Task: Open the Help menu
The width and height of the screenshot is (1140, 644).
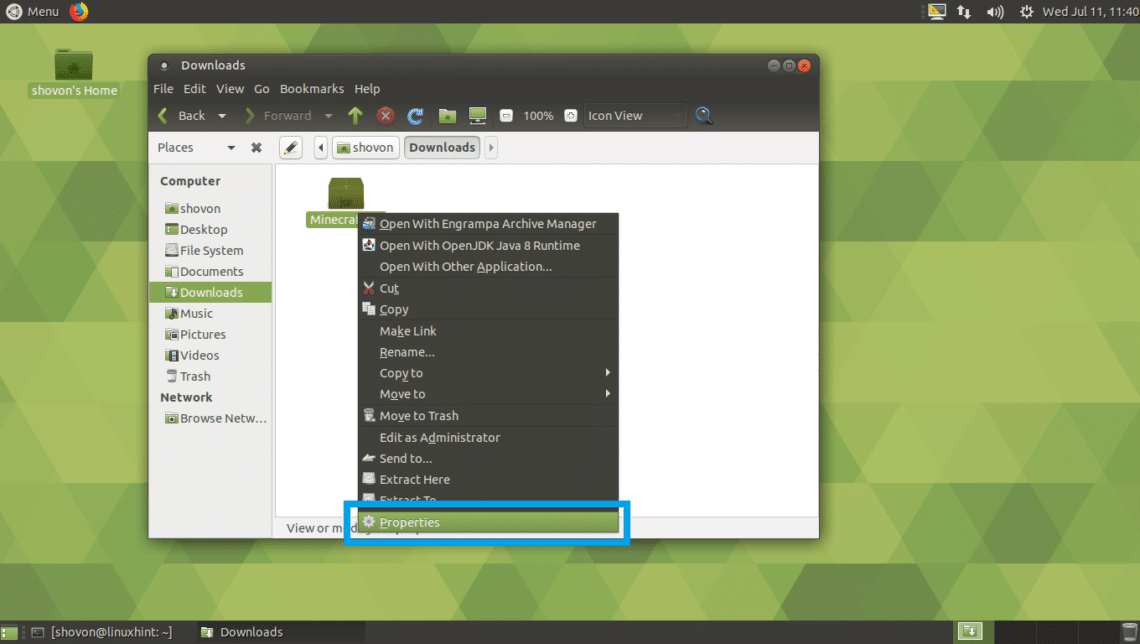Action: pos(367,89)
